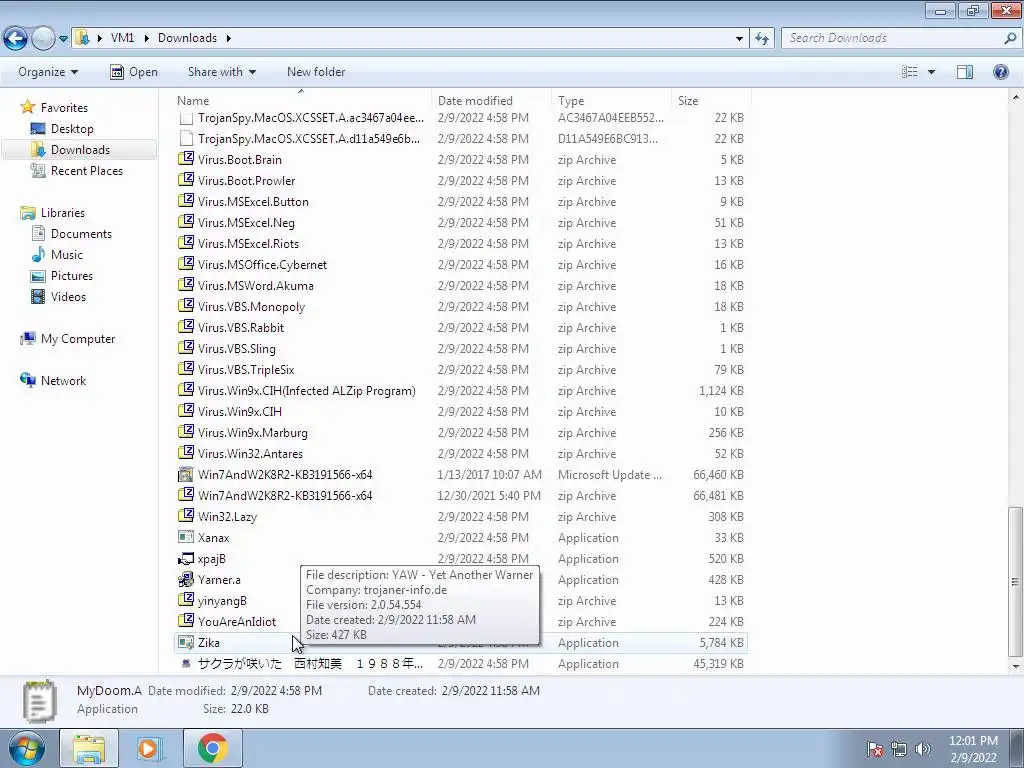Select the Virus.Boot.Prowler zip icon
1024x768 pixels.
pyautogui.click(x=186, y=180)
